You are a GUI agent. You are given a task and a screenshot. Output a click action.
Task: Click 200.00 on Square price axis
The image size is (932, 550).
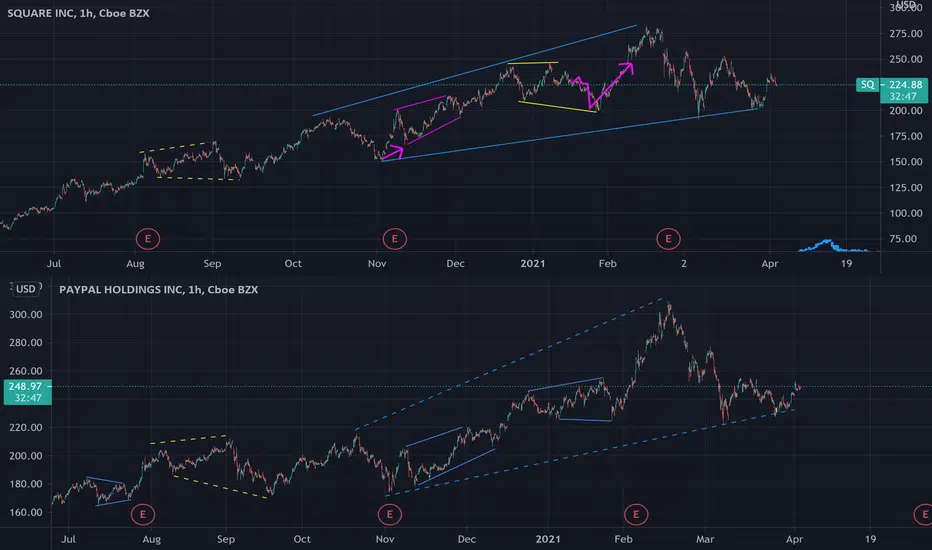(906, 111)
